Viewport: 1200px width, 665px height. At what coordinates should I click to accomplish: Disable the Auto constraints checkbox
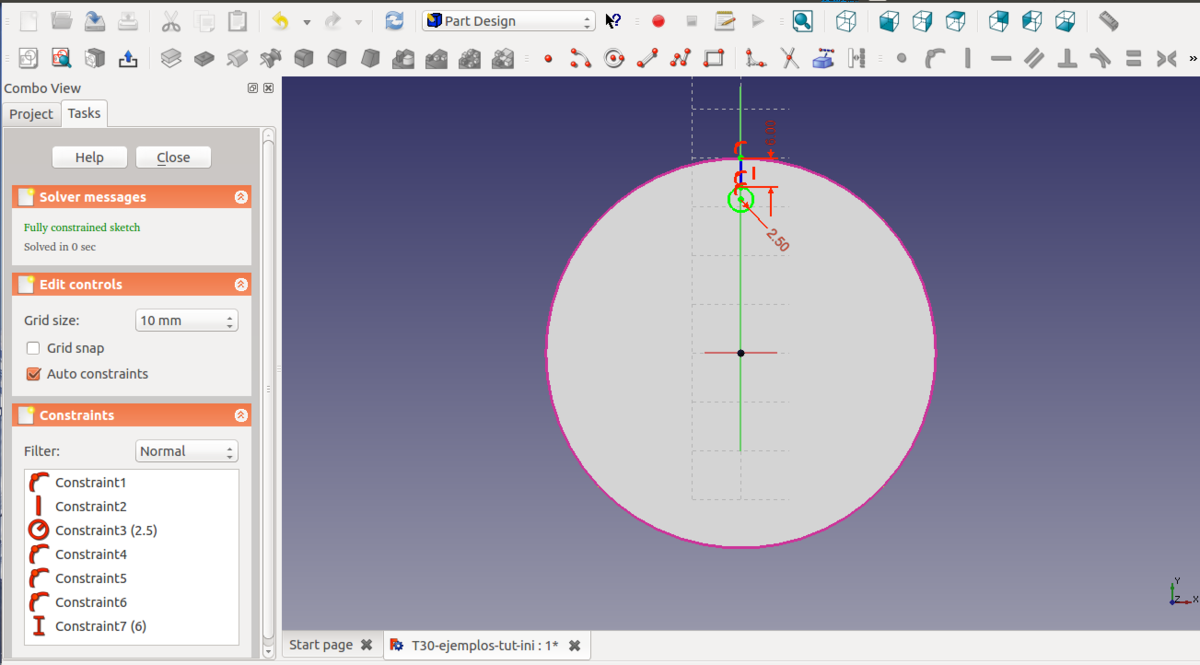pos(34,374)
